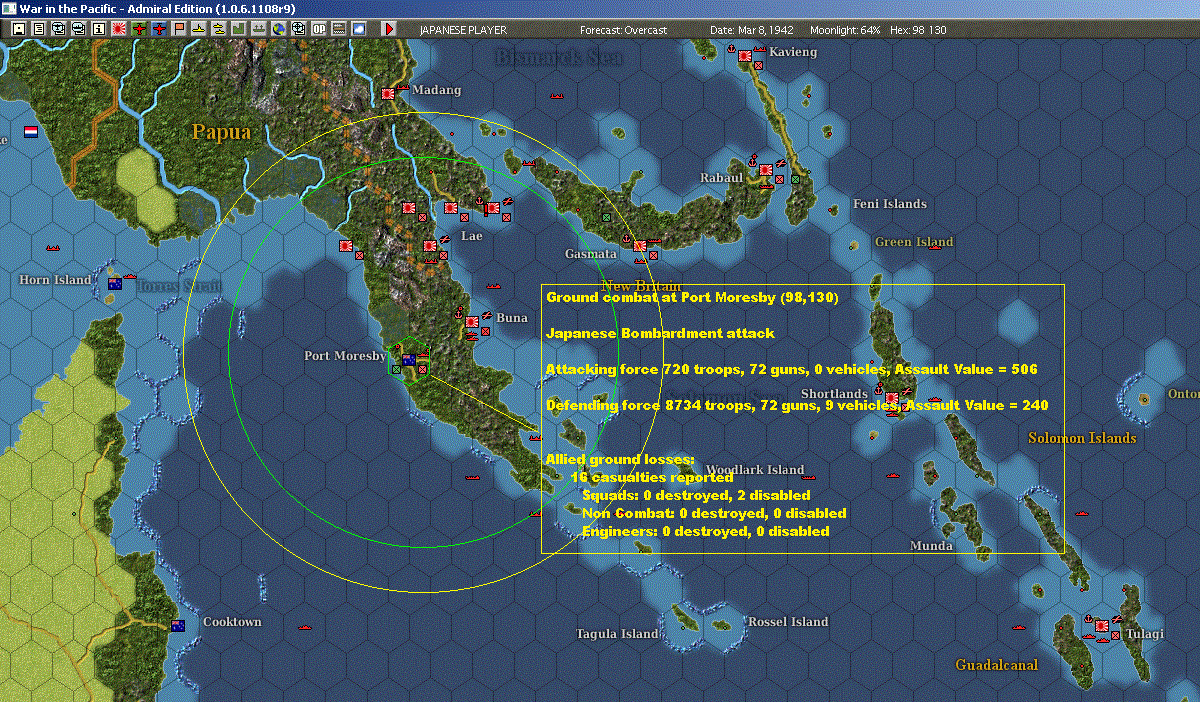The width and height of the screenshot is (1200, 702).
Task: Select Lae base flag with red exclamation mark
Action: [x=491, y=208]
